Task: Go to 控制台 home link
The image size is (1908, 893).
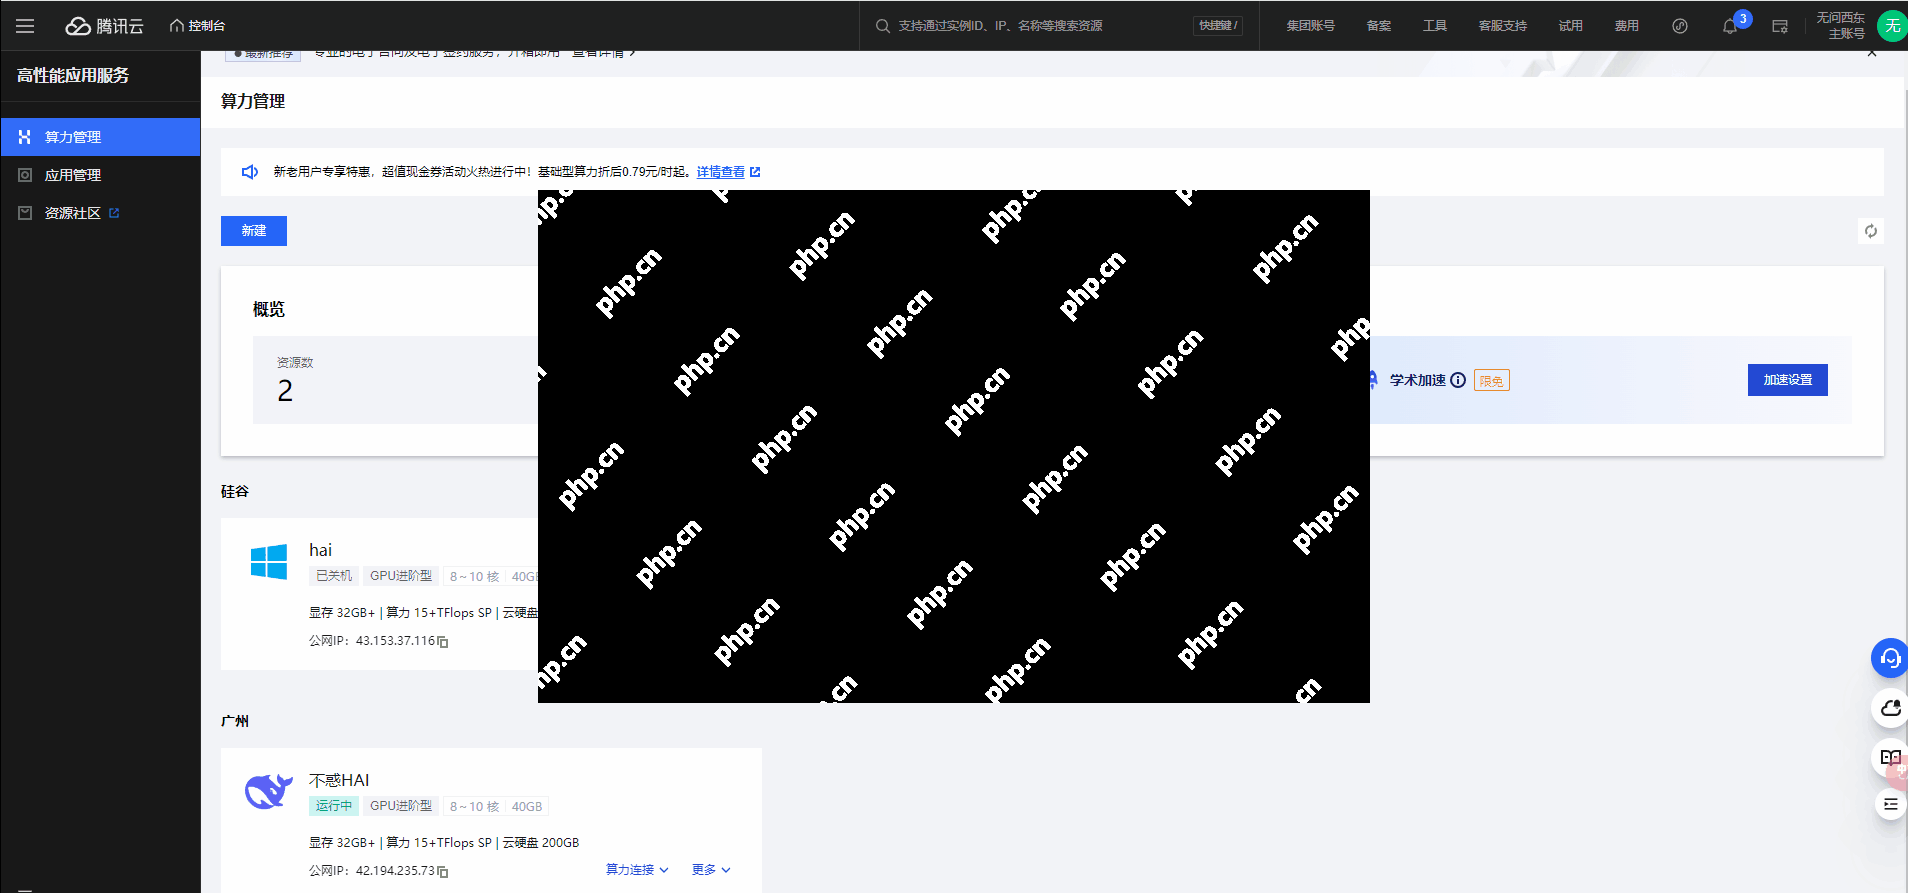Action: pyautogui.click(x=197, y=26)
